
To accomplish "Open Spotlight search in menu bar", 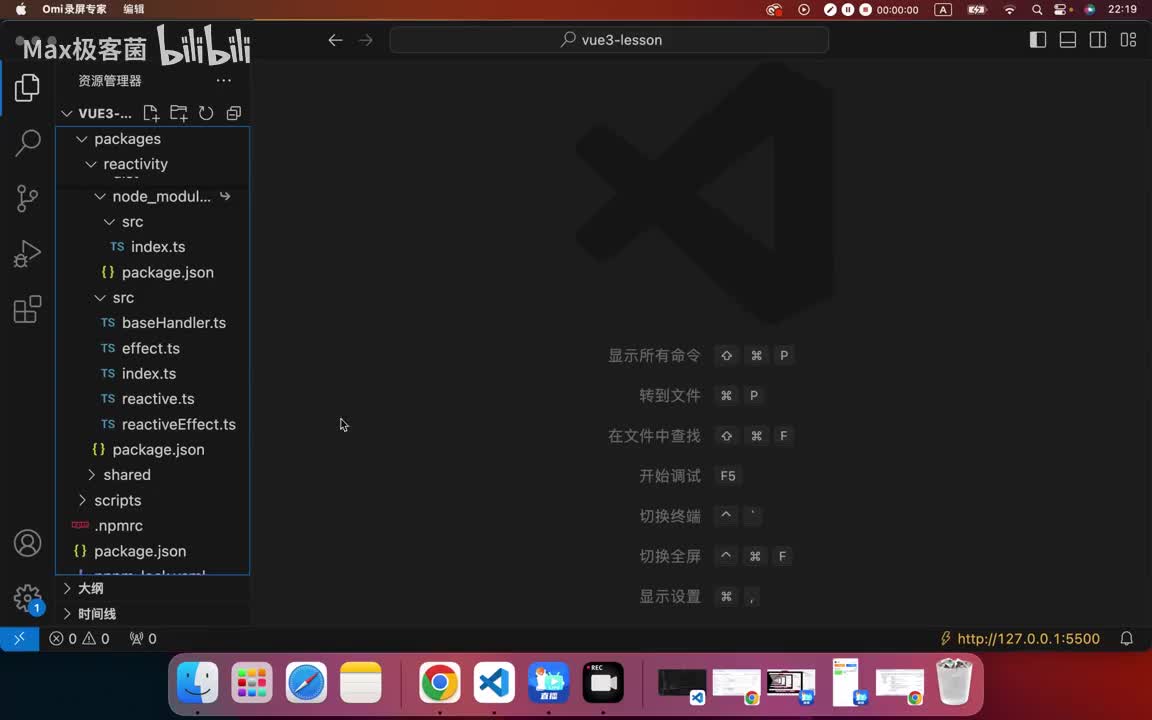I will click(x=1037, y=10).
